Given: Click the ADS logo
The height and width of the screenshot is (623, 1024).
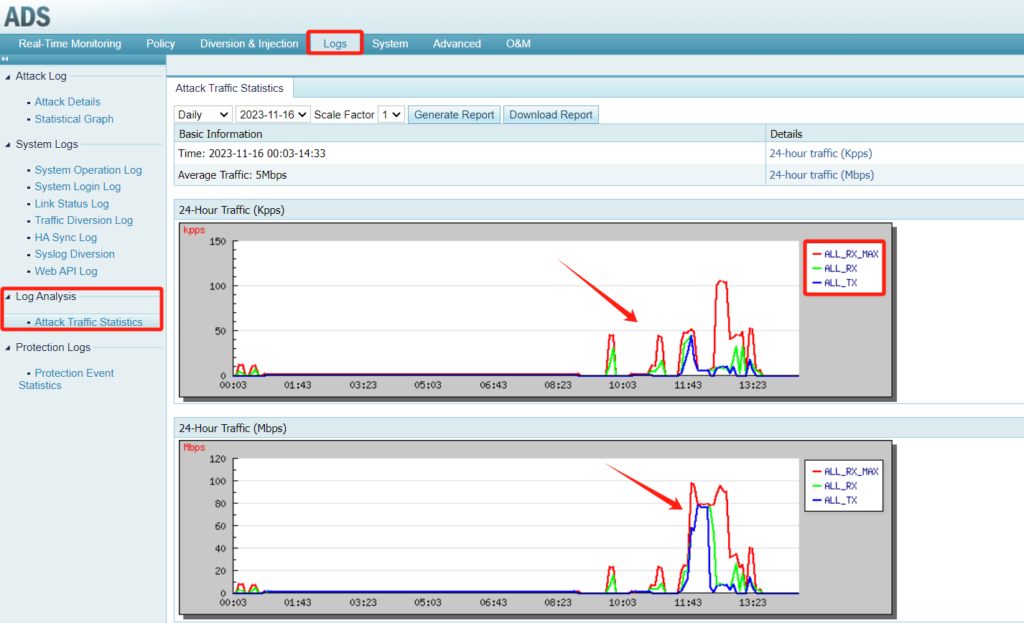Looking at the screenshot, I should click(27, 17).
